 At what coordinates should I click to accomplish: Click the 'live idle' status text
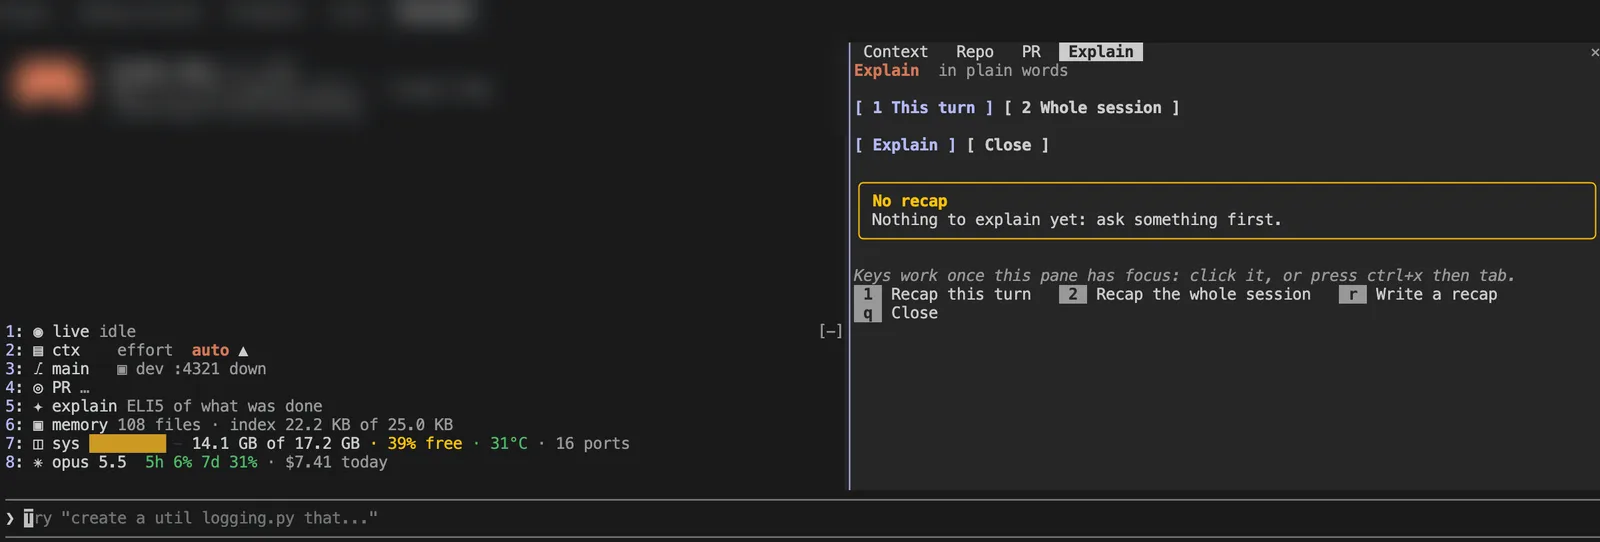[x=94, y=332]
